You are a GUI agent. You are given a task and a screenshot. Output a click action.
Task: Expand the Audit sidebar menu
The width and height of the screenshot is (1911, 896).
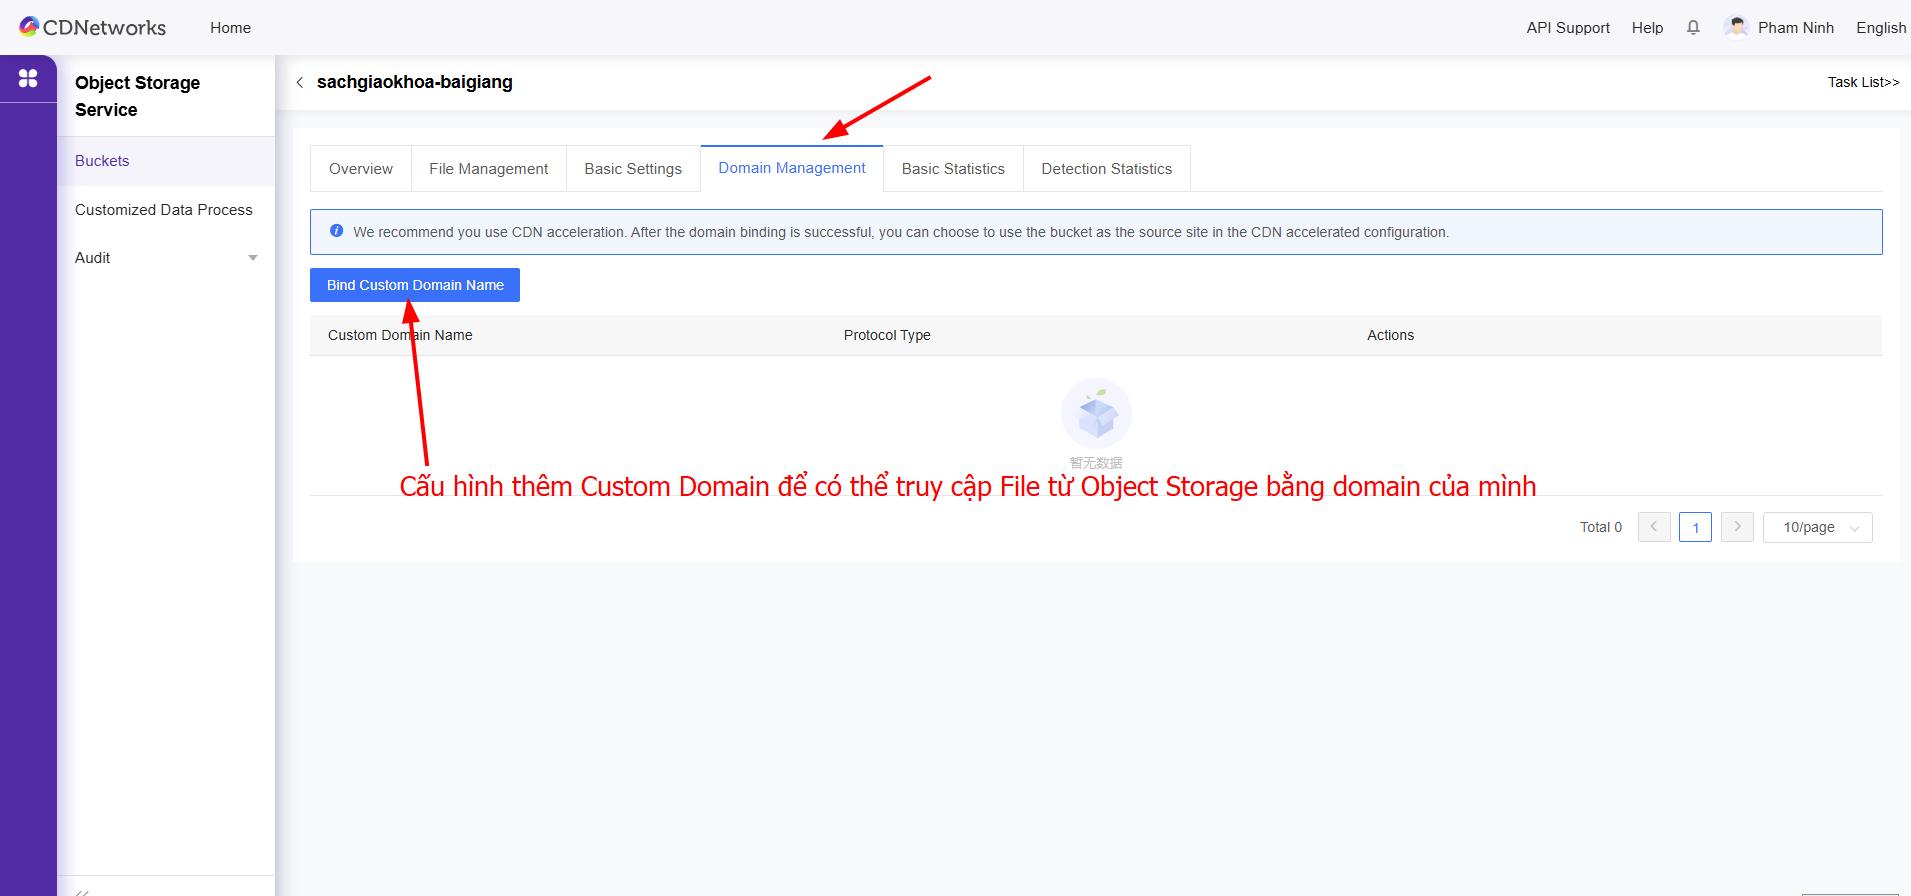tap(253, 258)
